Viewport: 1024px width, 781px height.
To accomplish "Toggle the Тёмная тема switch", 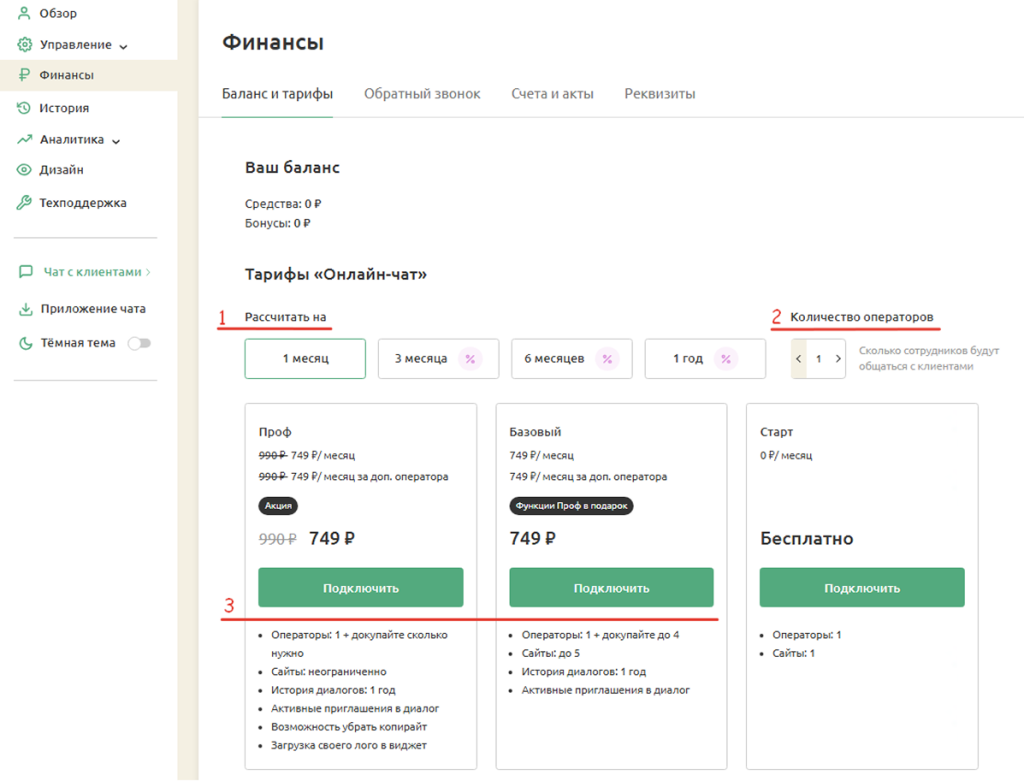I will 139,343.
